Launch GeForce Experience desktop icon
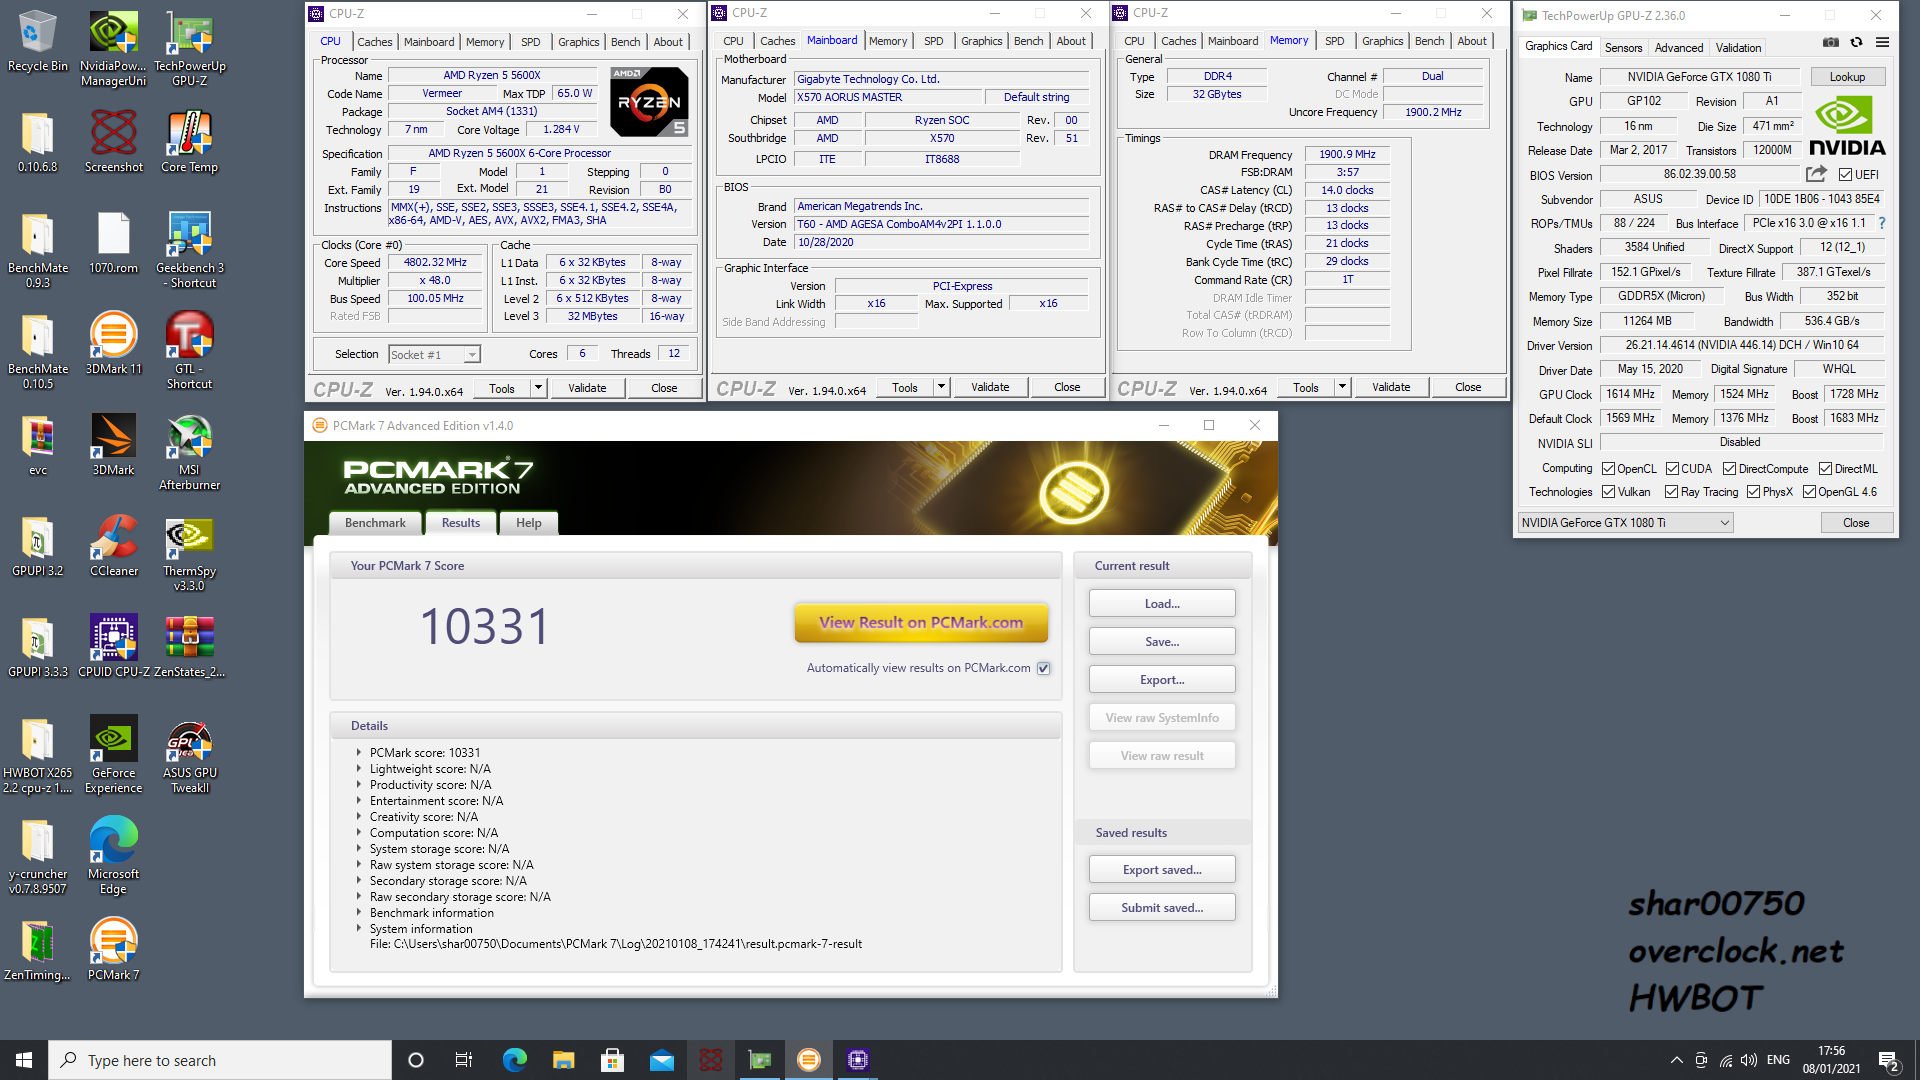This screenshot has height=1080, width=1920. click(113, 755)
